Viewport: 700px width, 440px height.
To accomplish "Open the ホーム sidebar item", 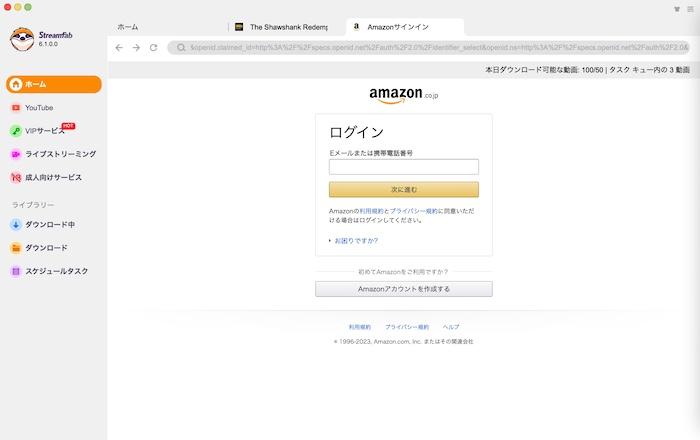I will [x=54, y=84].
